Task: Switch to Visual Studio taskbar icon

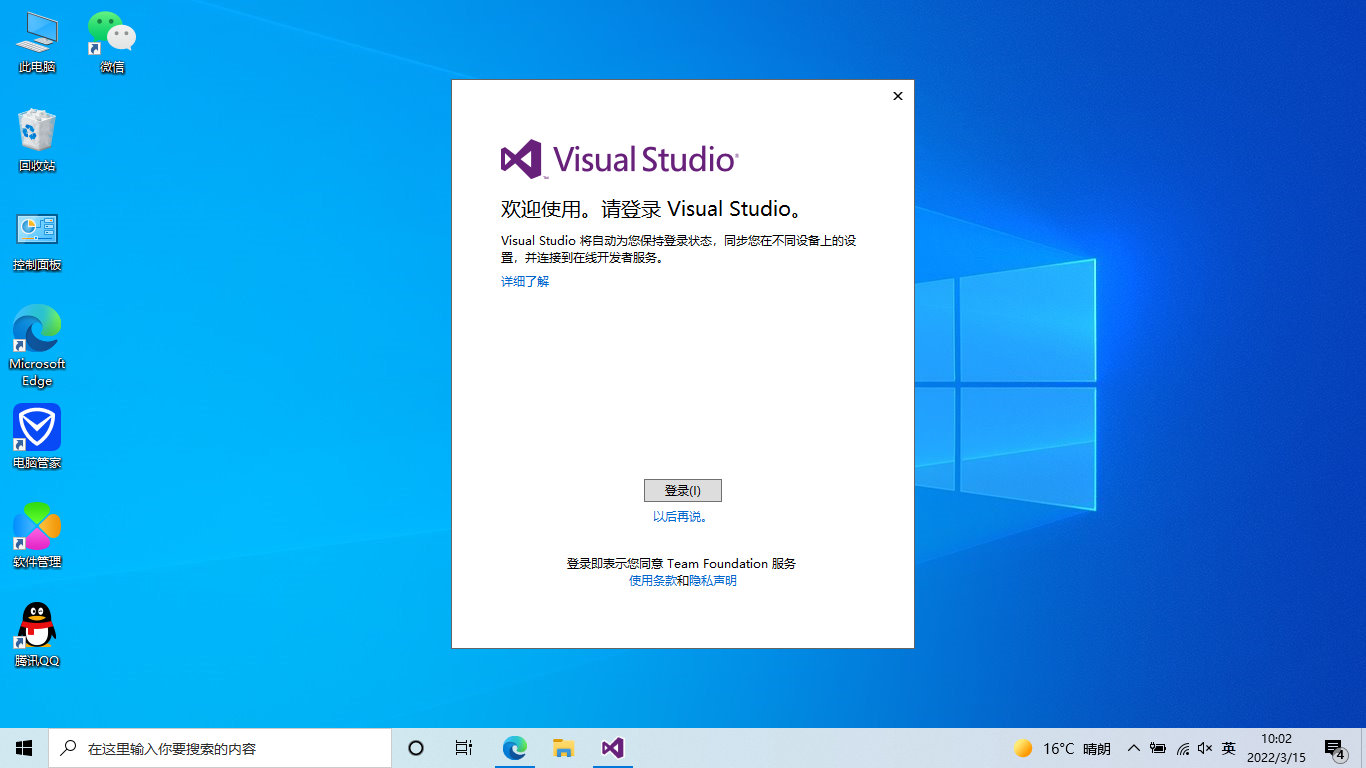Action: click(612, 748)
